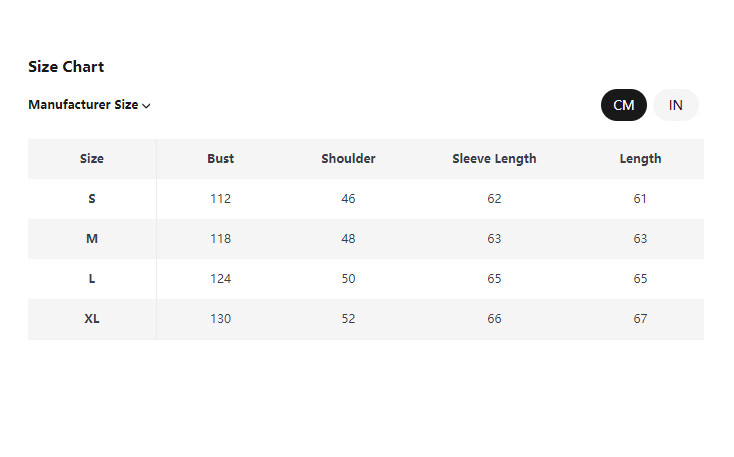
Task: Select the XL size row label
Action: (92, 319)
